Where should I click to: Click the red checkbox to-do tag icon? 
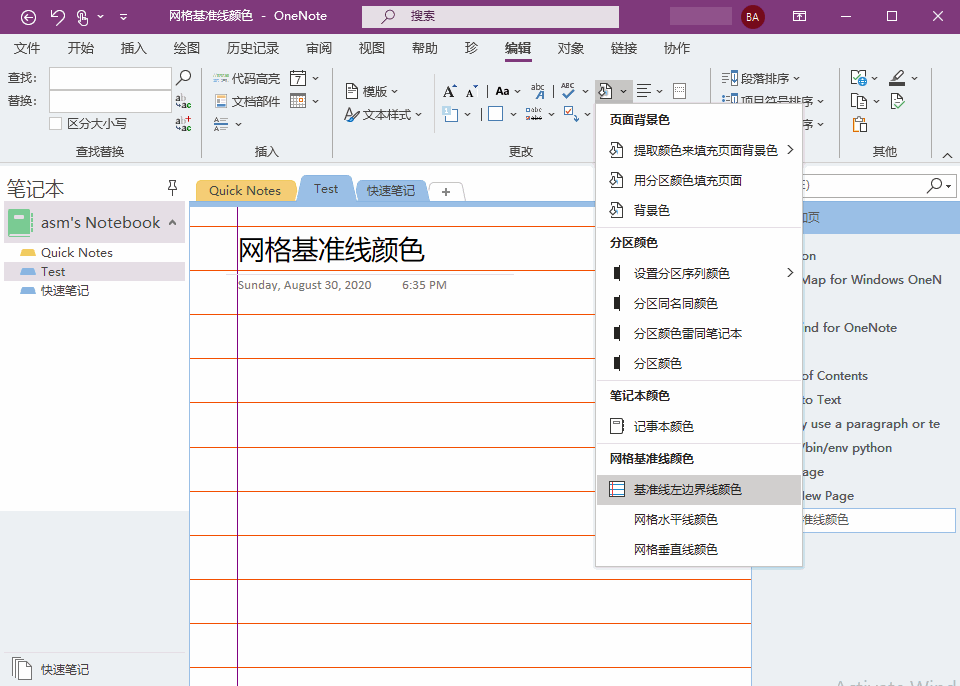[x=571, y=114]
